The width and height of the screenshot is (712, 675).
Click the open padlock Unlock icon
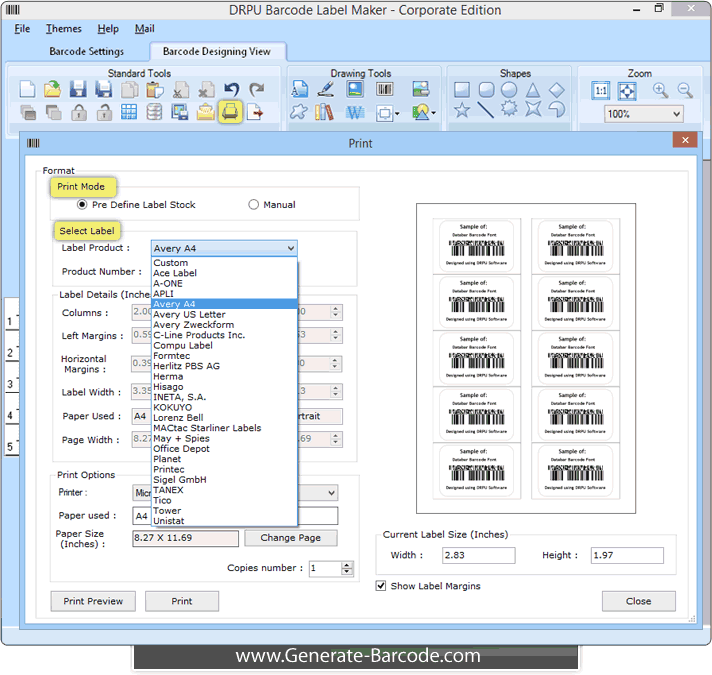pos(104,112)
